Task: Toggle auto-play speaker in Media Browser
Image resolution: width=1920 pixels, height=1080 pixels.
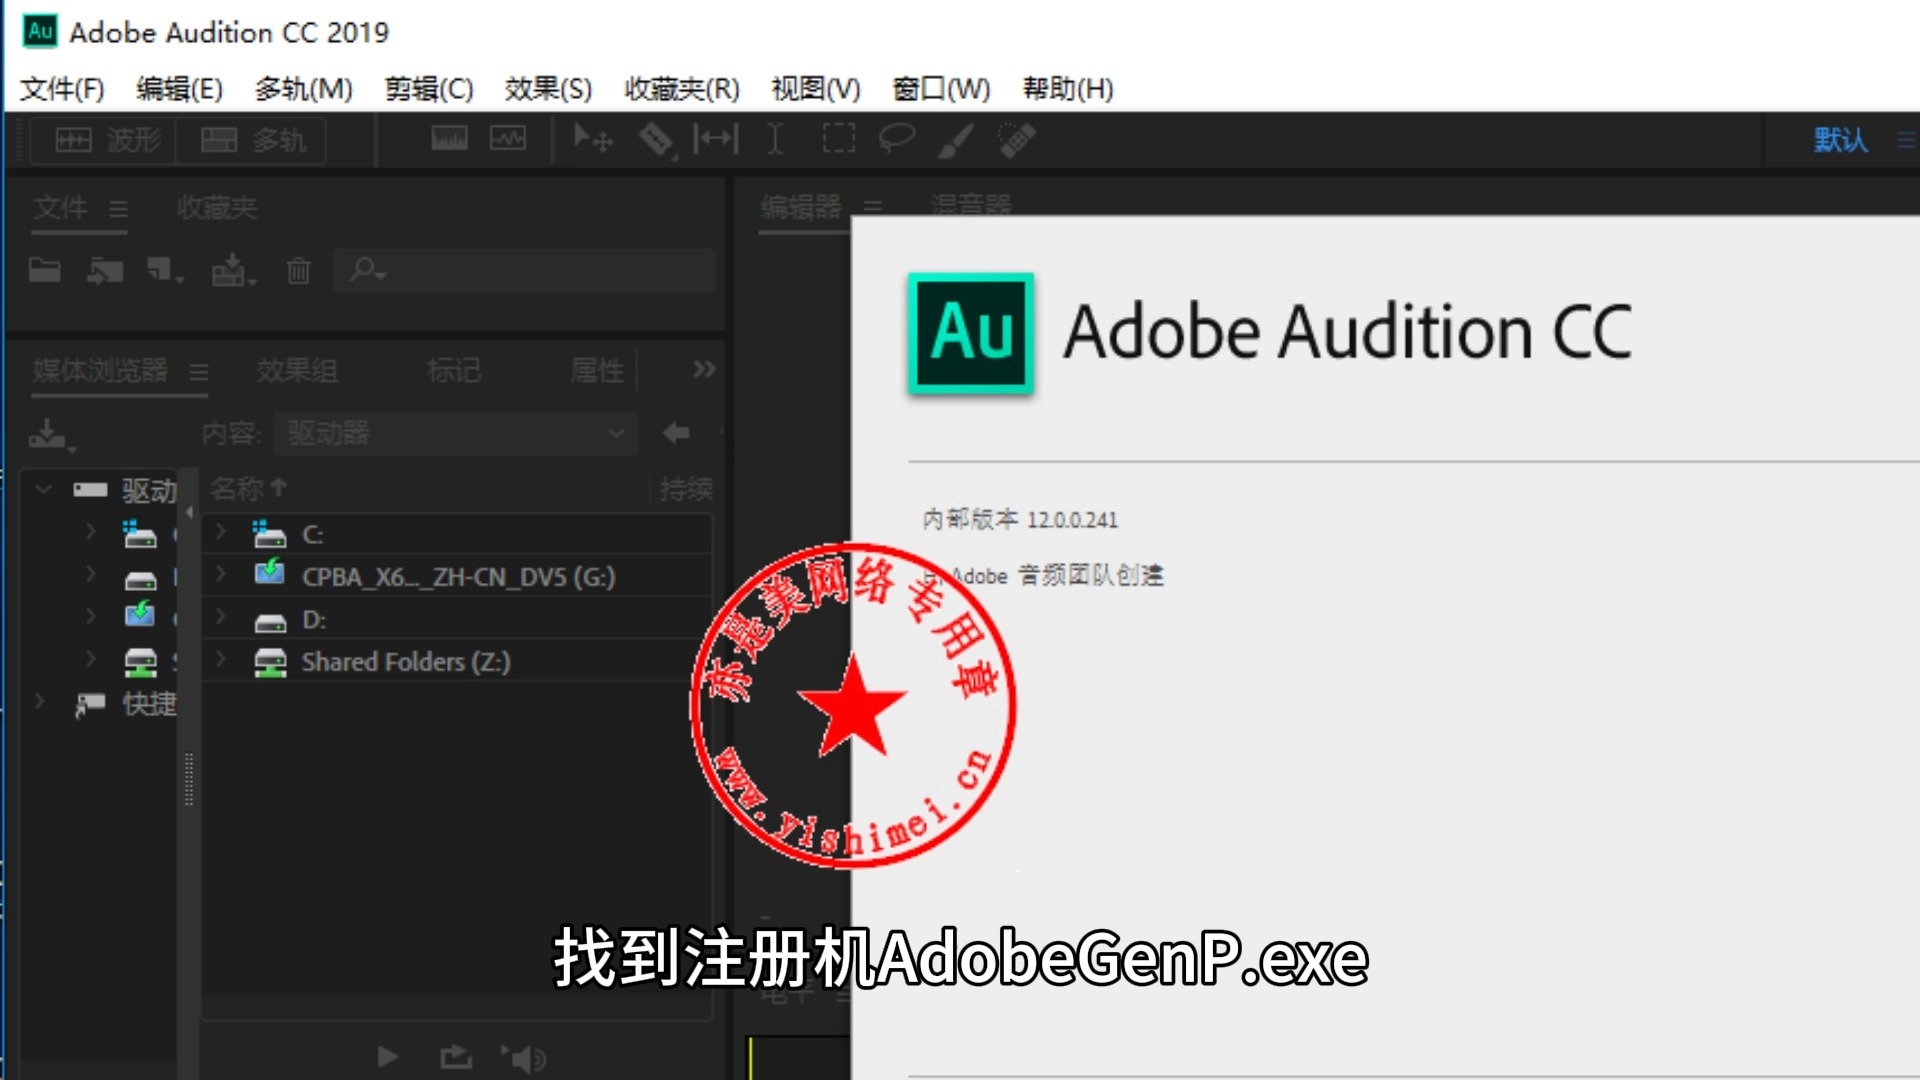Action: [523, 1057]
